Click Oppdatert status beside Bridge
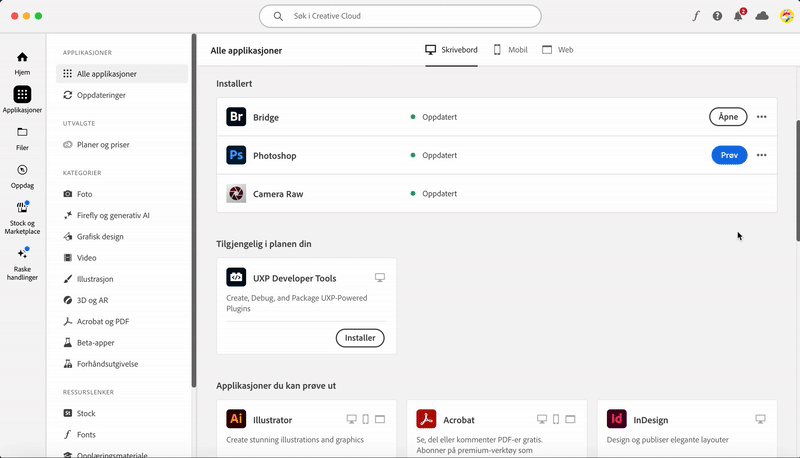The image size is (800, 458). (439, 117)
